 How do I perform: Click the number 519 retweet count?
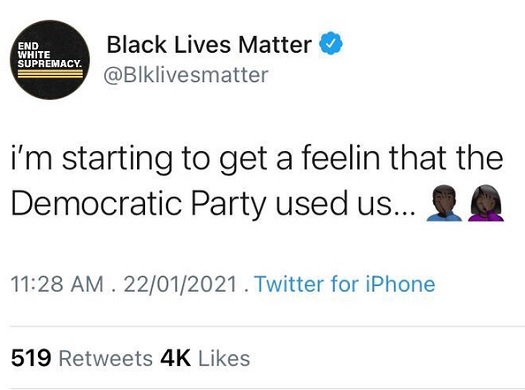(31, 358)
